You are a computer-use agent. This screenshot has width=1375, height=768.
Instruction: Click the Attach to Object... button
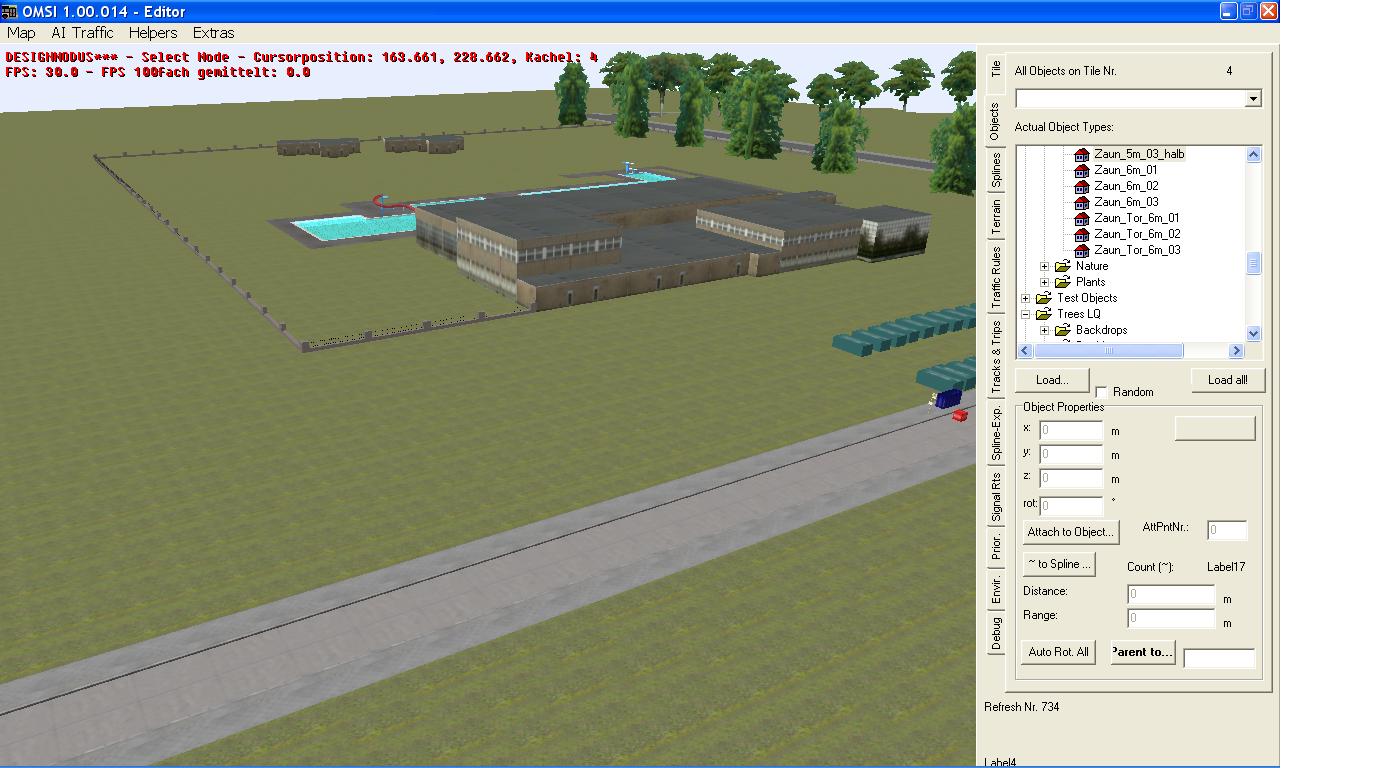point(1070,532)
